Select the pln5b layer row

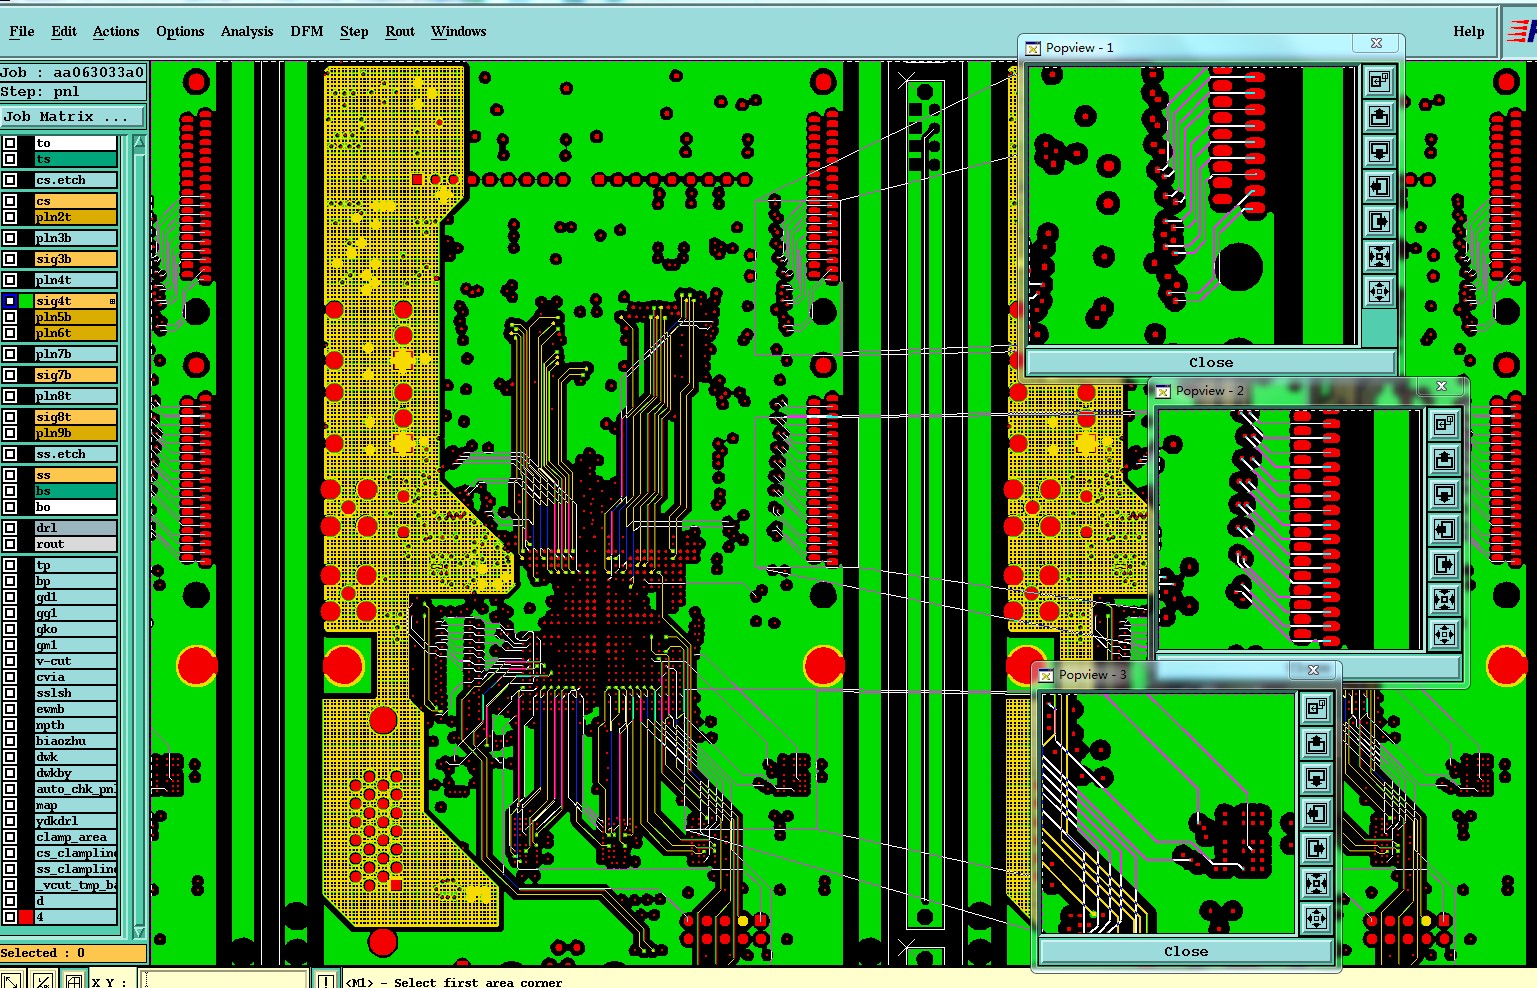pos(76,317)
